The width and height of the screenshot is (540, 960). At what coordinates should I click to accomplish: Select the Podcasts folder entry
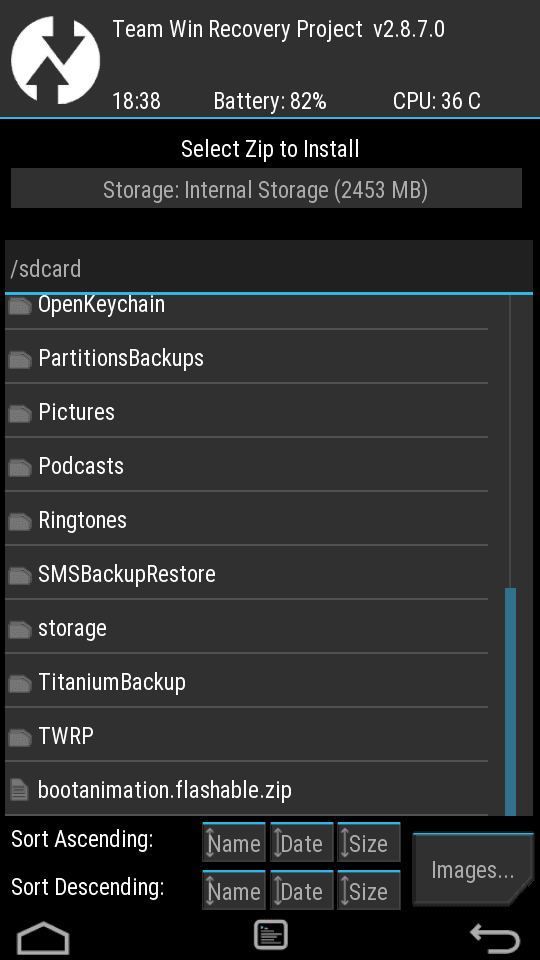tap(246, 466)
